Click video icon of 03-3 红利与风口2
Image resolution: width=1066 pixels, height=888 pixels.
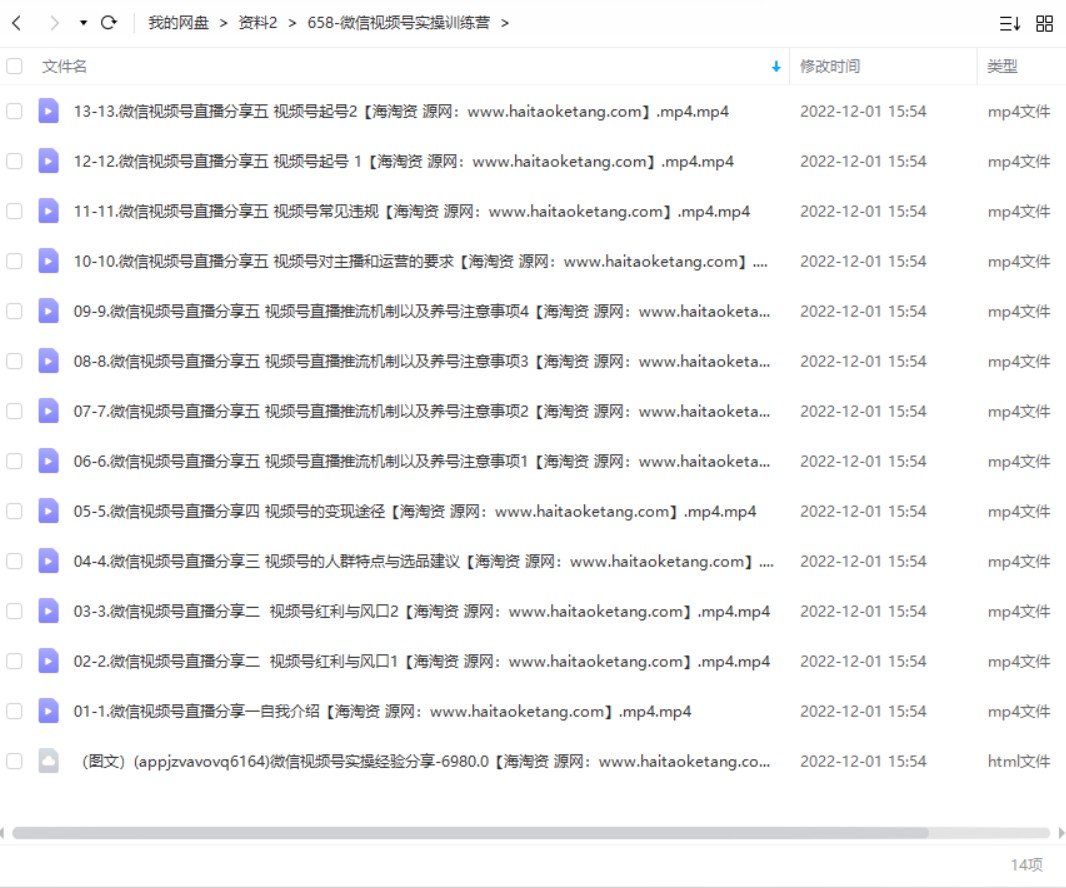[x=48, y=611]
